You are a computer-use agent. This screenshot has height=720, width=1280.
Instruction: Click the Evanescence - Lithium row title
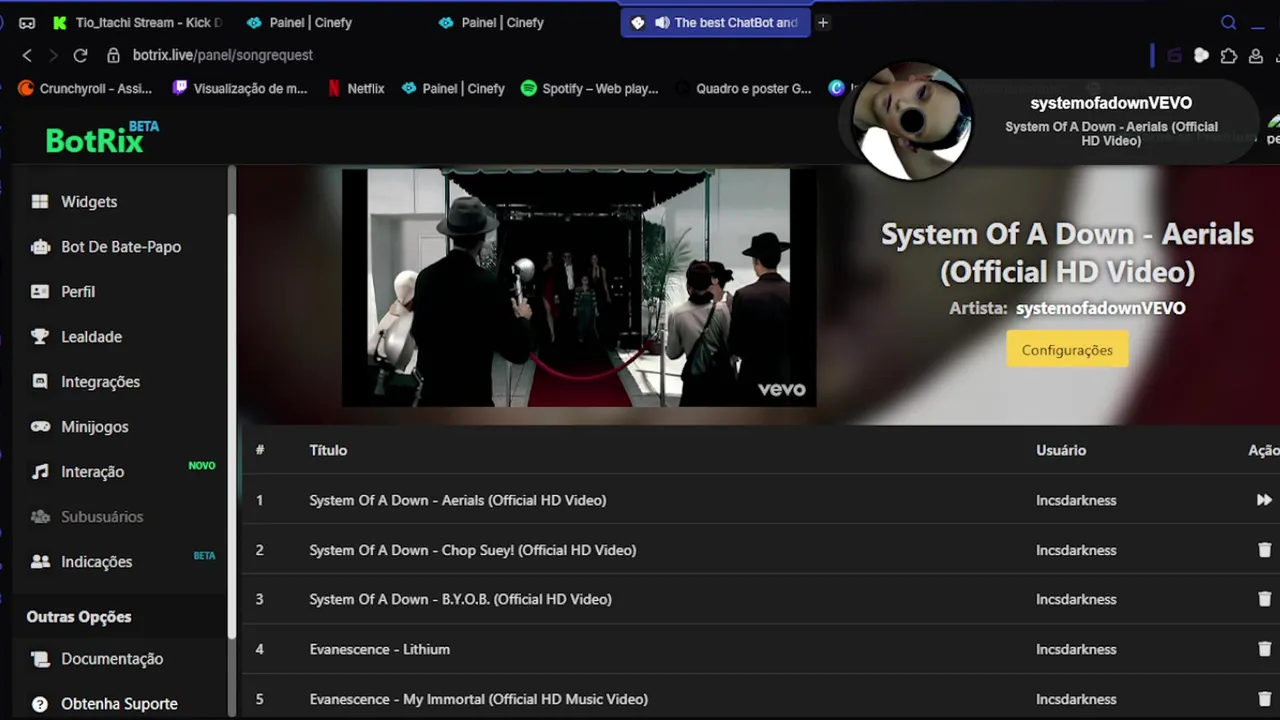[380, 649]
